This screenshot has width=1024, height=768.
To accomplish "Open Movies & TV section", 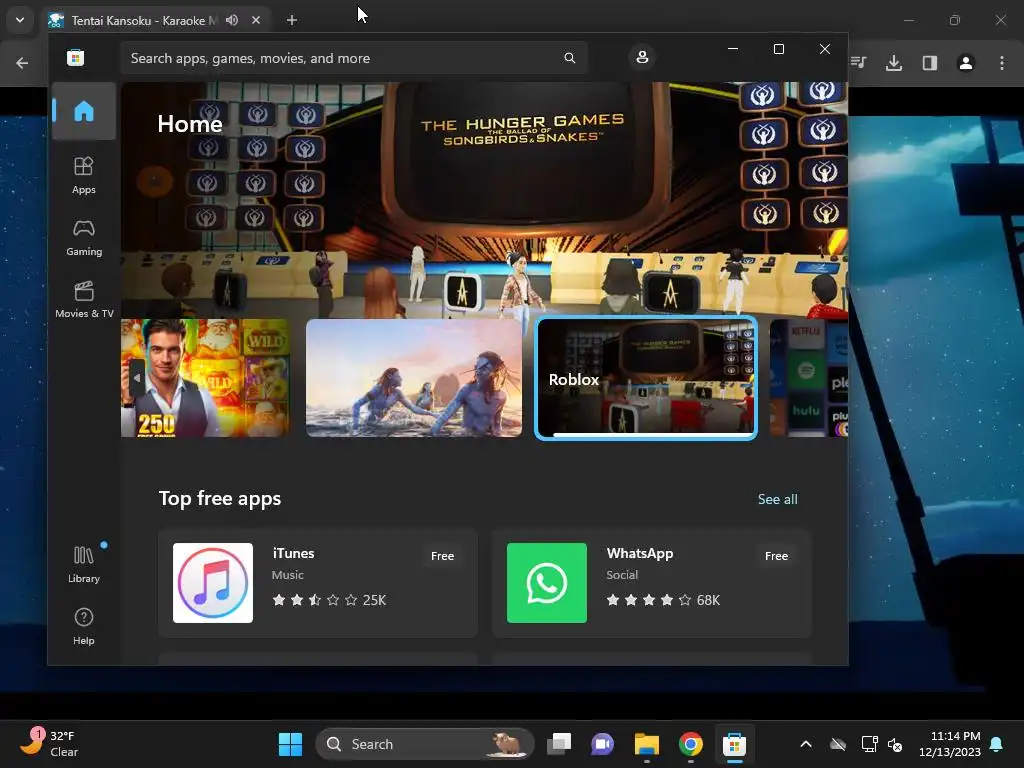I will 84,299.
